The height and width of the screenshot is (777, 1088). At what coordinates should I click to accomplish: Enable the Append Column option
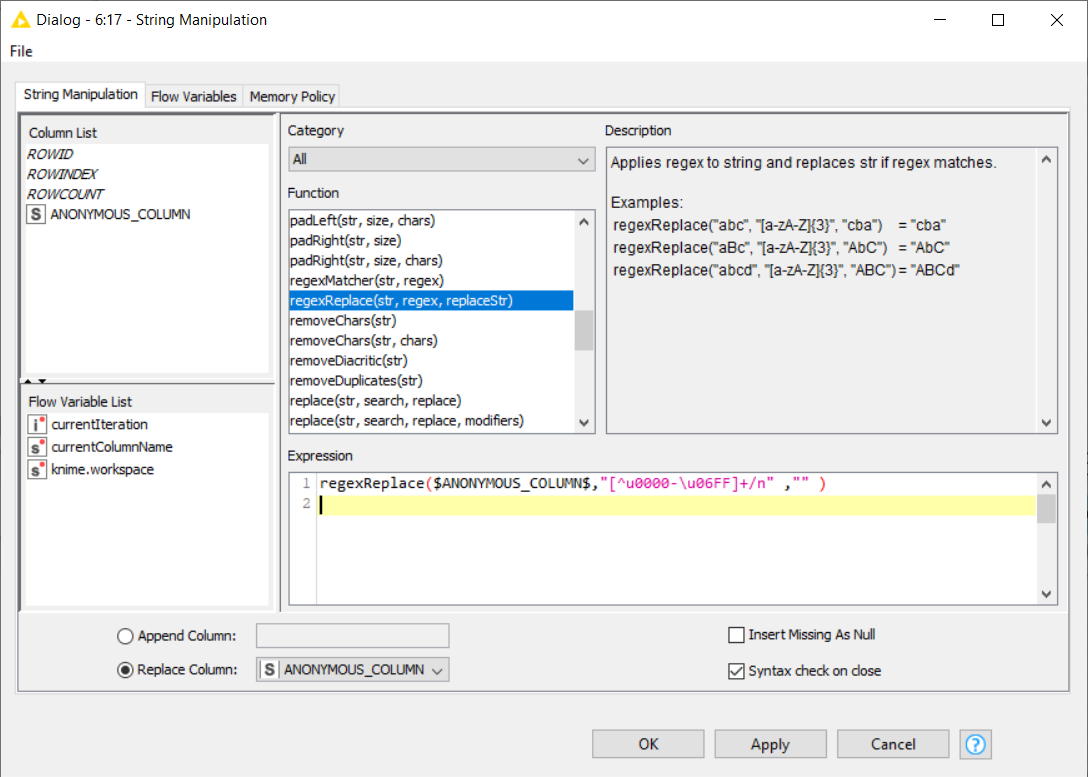click(124, 634)
